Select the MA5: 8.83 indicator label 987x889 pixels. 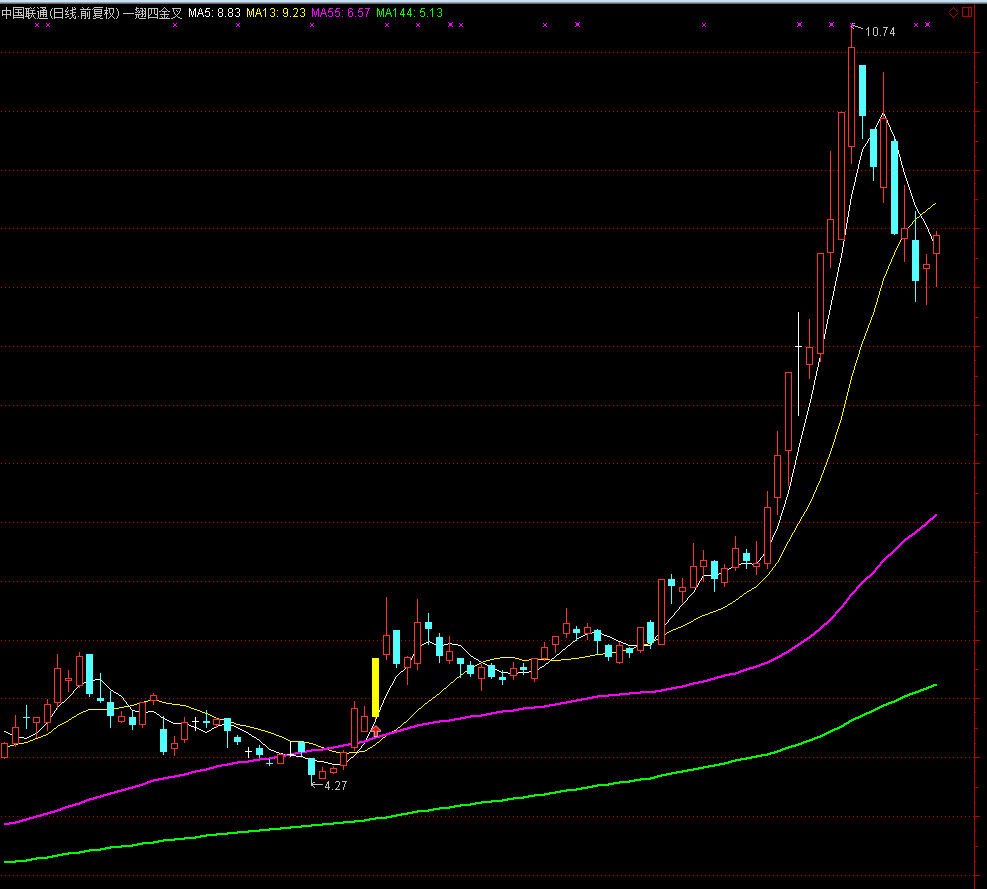pos(214,11)
